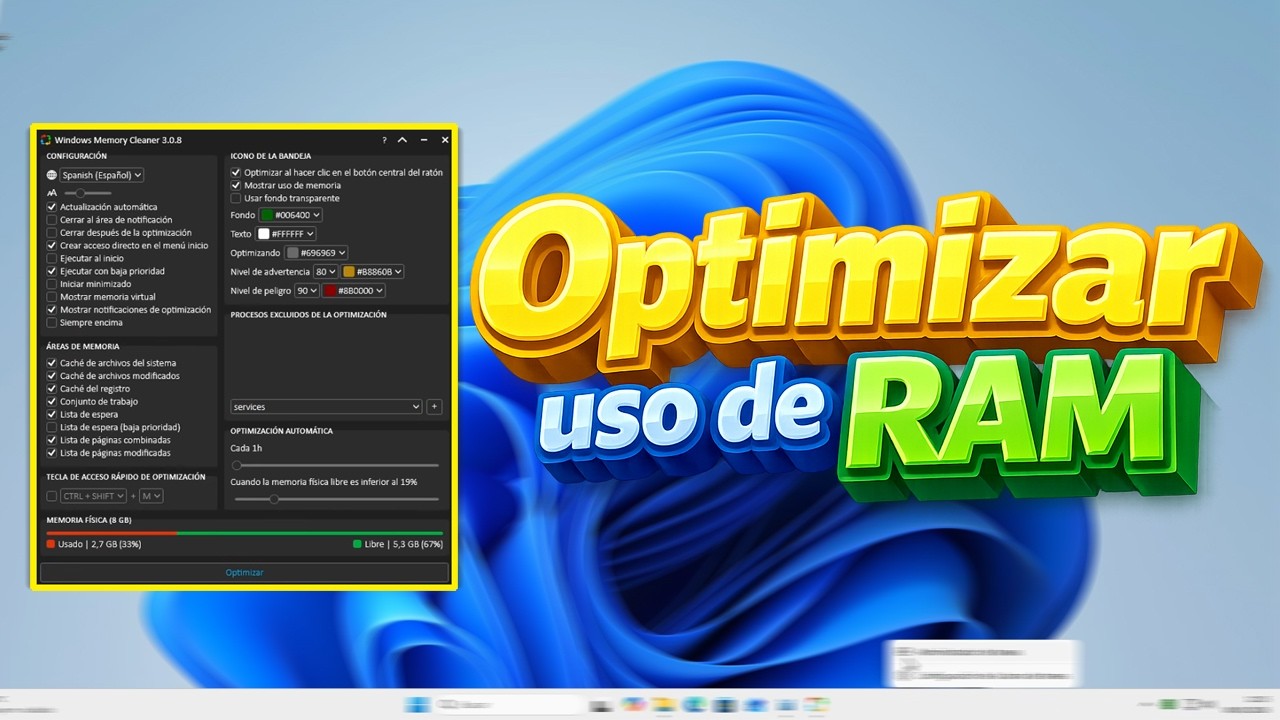Click the font size AA icon
The image size is (1280, 720).
pyautogui.click(x=52, y=192)
